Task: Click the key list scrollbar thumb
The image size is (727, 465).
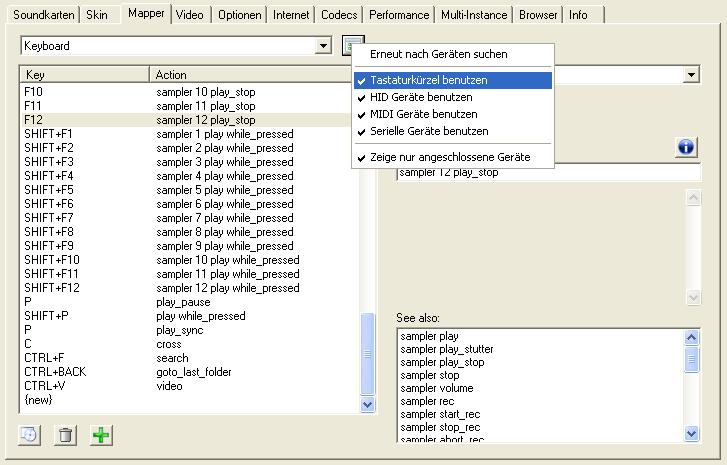Action: pyautogui.click(x=367, y=354)
